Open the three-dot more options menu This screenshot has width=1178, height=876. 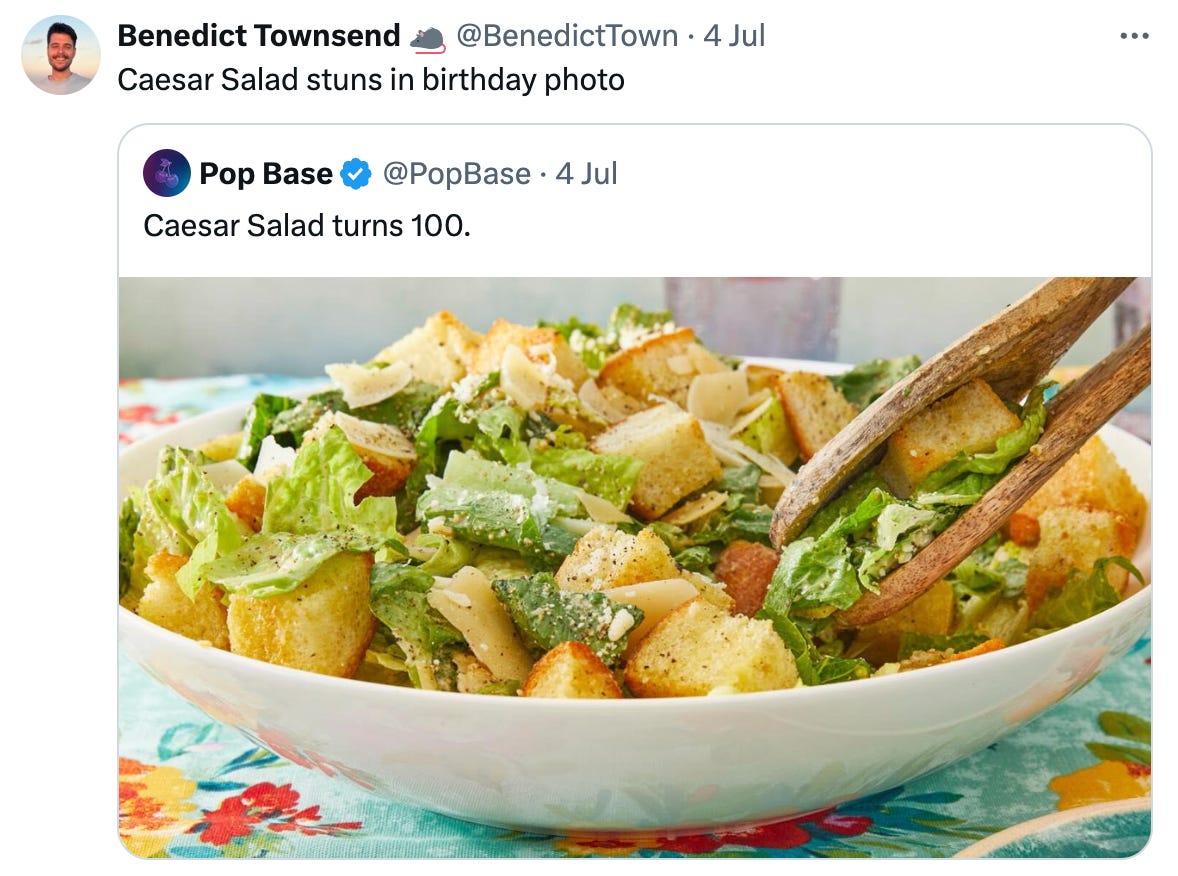click(x=1134, y=35)
